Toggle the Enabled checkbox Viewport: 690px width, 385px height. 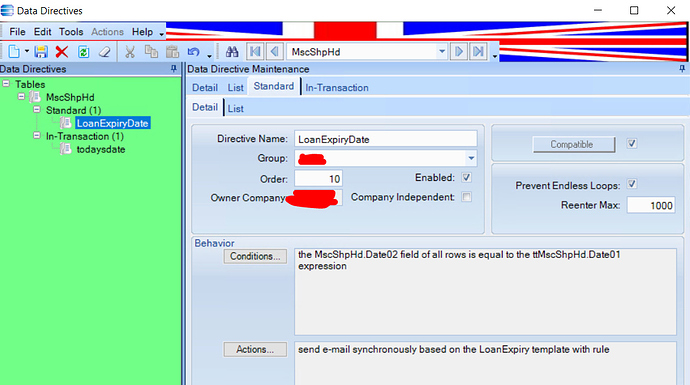pyautogui.click(x=466, y=177)
